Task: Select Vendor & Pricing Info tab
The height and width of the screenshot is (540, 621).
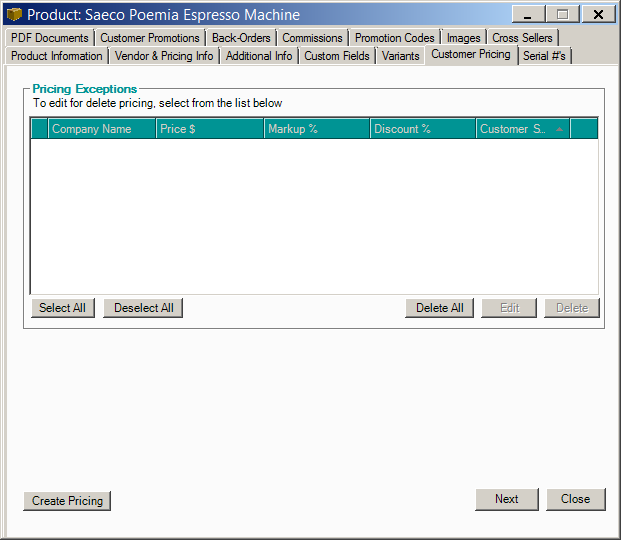Action: 164,56
